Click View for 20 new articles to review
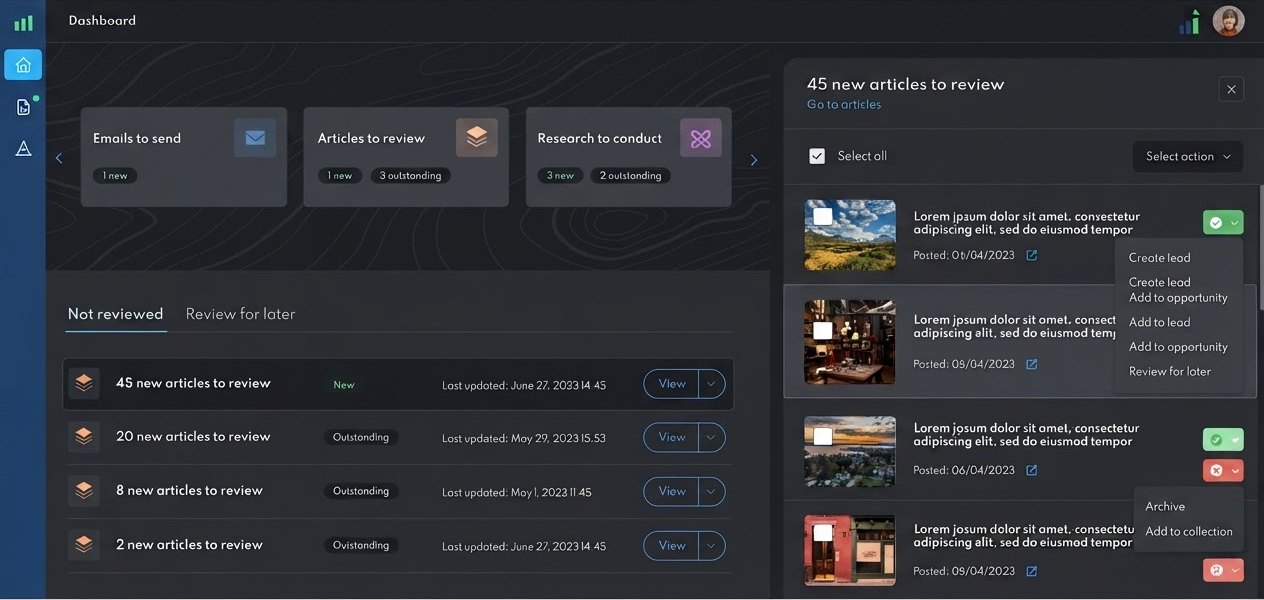 point(672,437)
